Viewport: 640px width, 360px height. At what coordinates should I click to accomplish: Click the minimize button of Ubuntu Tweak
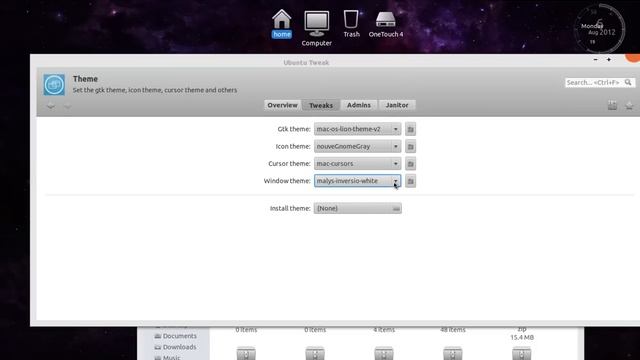[596, 60]
